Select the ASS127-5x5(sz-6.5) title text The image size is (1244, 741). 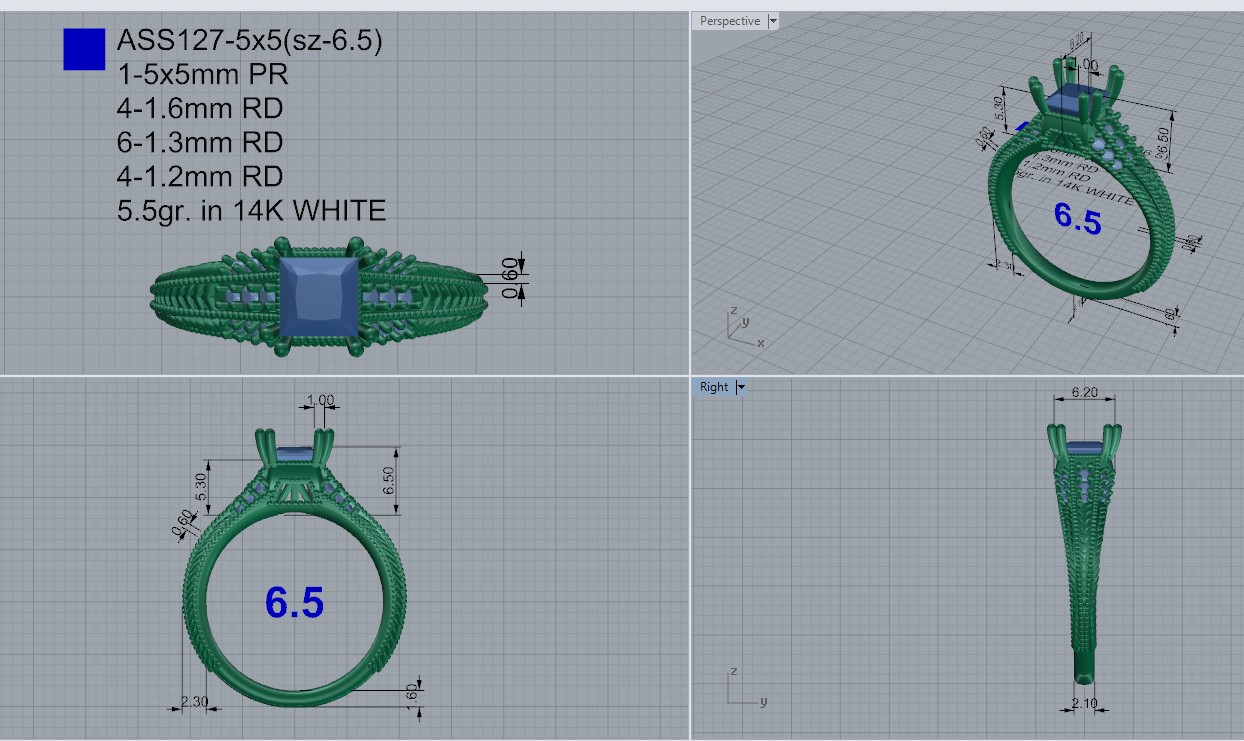pos(249,41)
